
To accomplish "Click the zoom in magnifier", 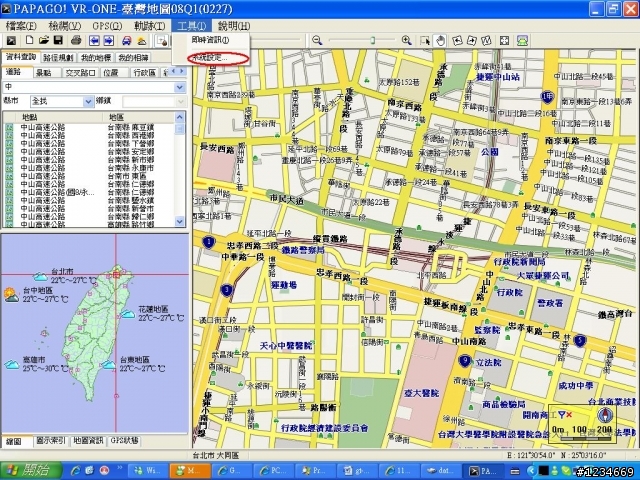I will point(406,40).
